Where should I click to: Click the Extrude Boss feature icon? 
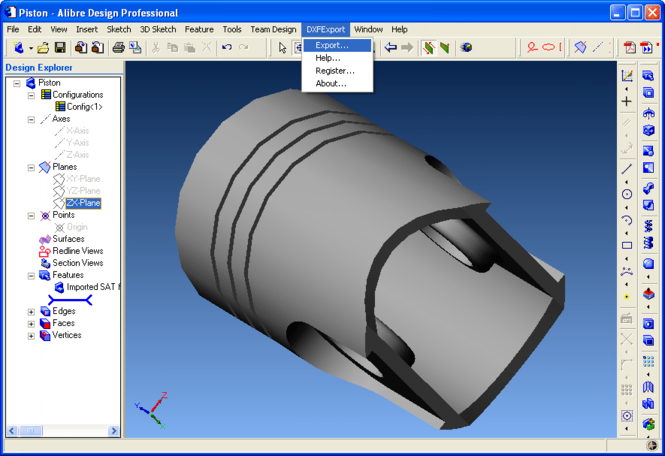click(x=648, y=76)
